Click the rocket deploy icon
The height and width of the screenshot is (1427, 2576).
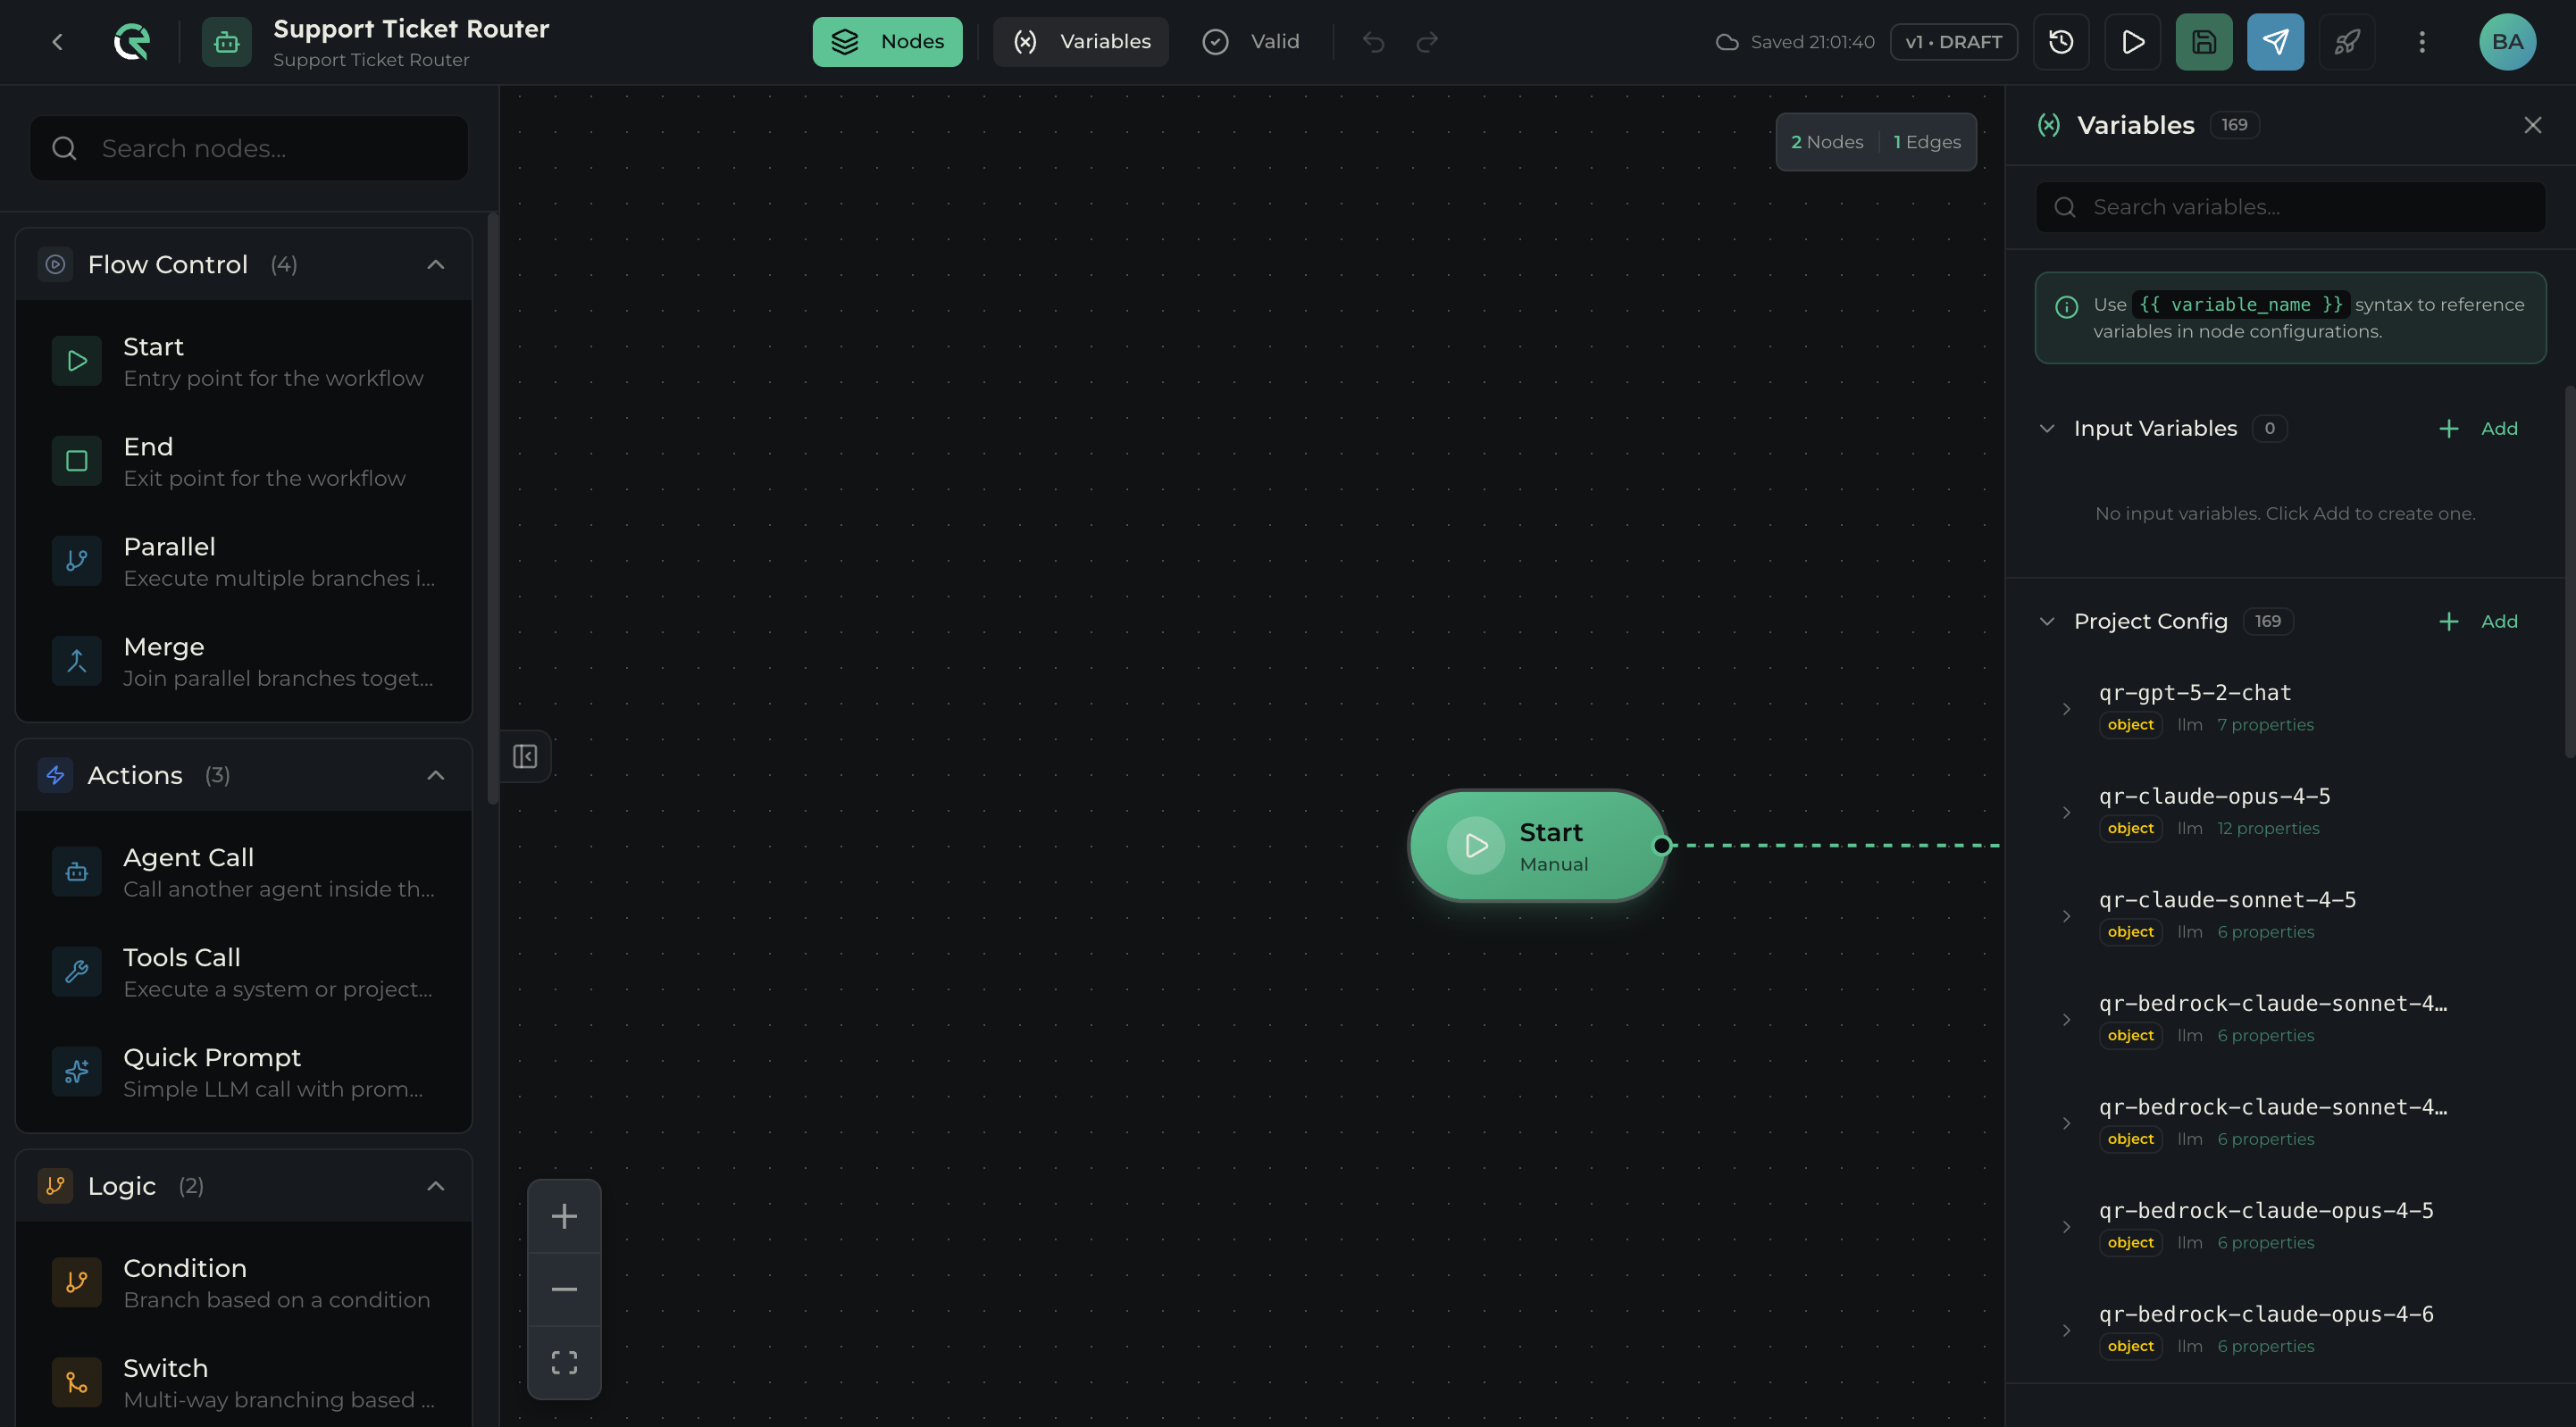coord(2347,42)
